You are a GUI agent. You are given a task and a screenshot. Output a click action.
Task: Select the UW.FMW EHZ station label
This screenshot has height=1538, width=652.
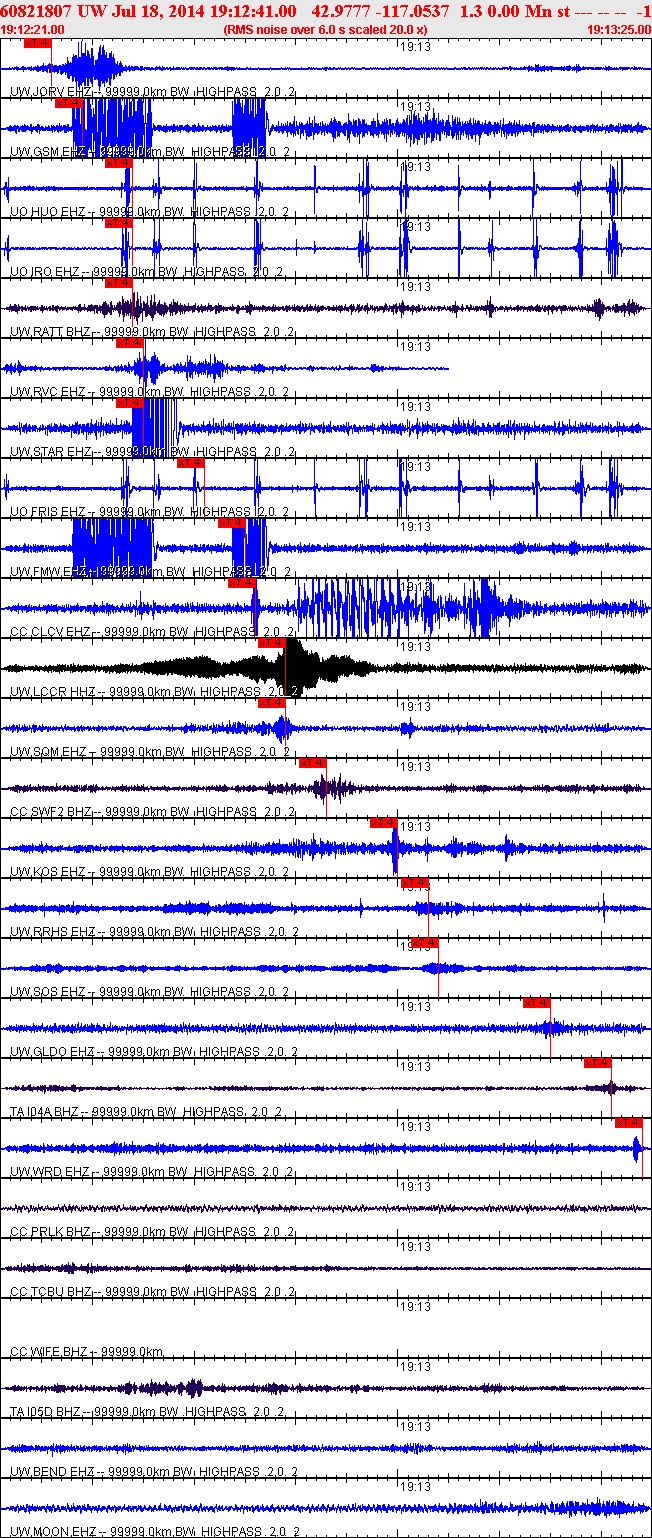tap(48, 571)
